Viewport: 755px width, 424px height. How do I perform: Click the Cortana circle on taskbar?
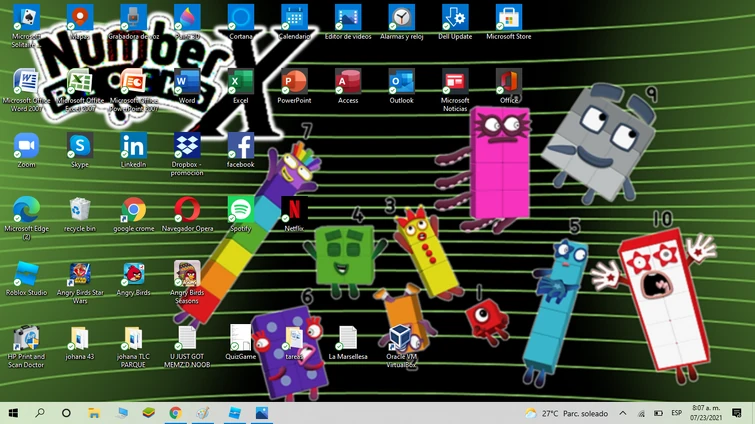click(x=66, y=413)
